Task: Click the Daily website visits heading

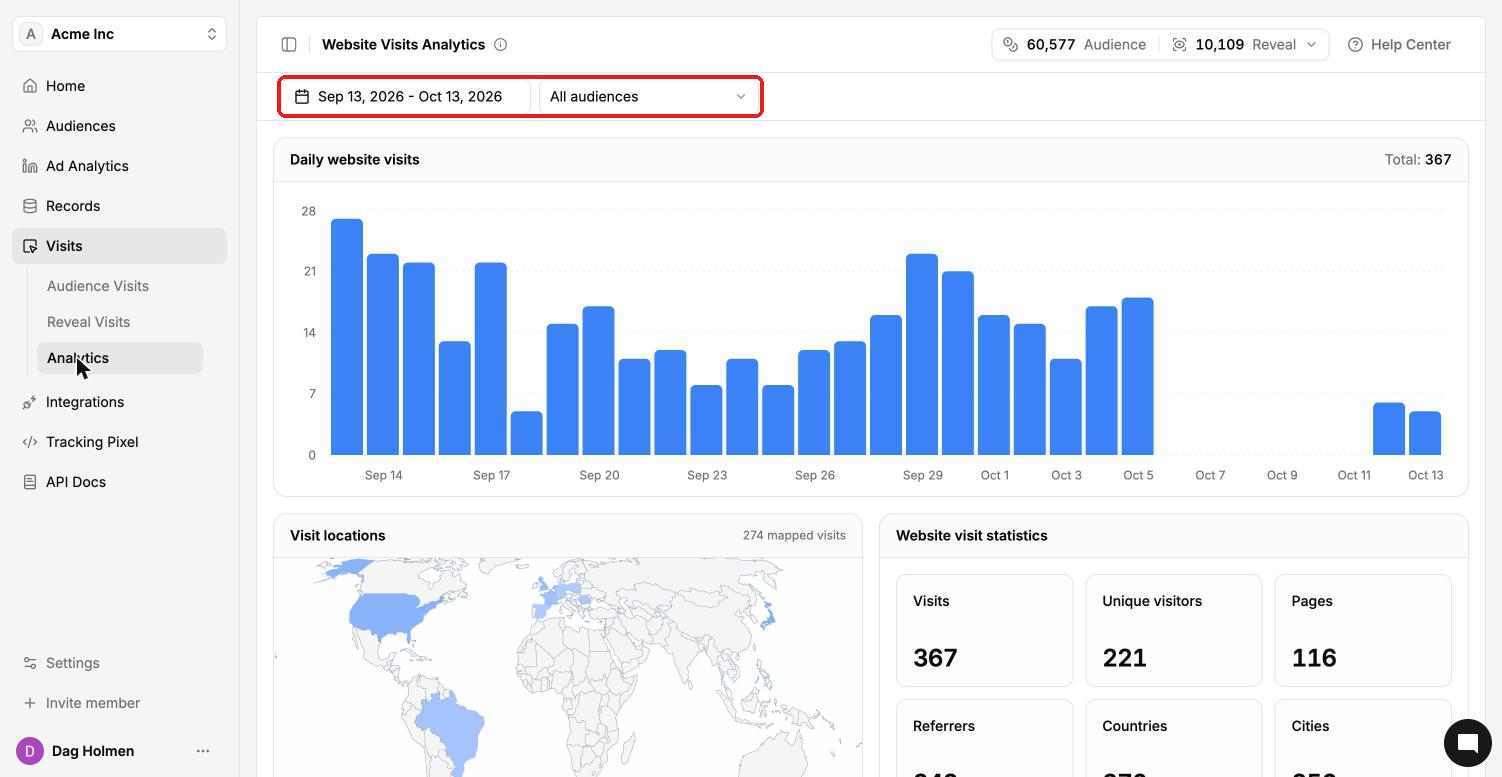Action: click(x=355, y=159)
